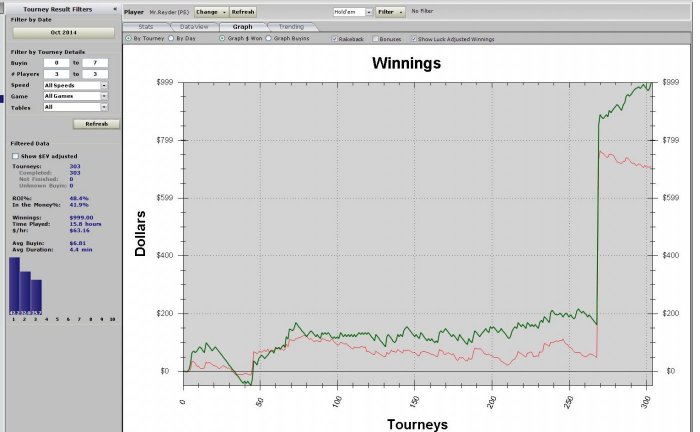Image resolution: width=700 pixels, height=432 pixels.
Task: Click the $/hr value $63.16
Action: pyautogui.click(x=79, y=231)
